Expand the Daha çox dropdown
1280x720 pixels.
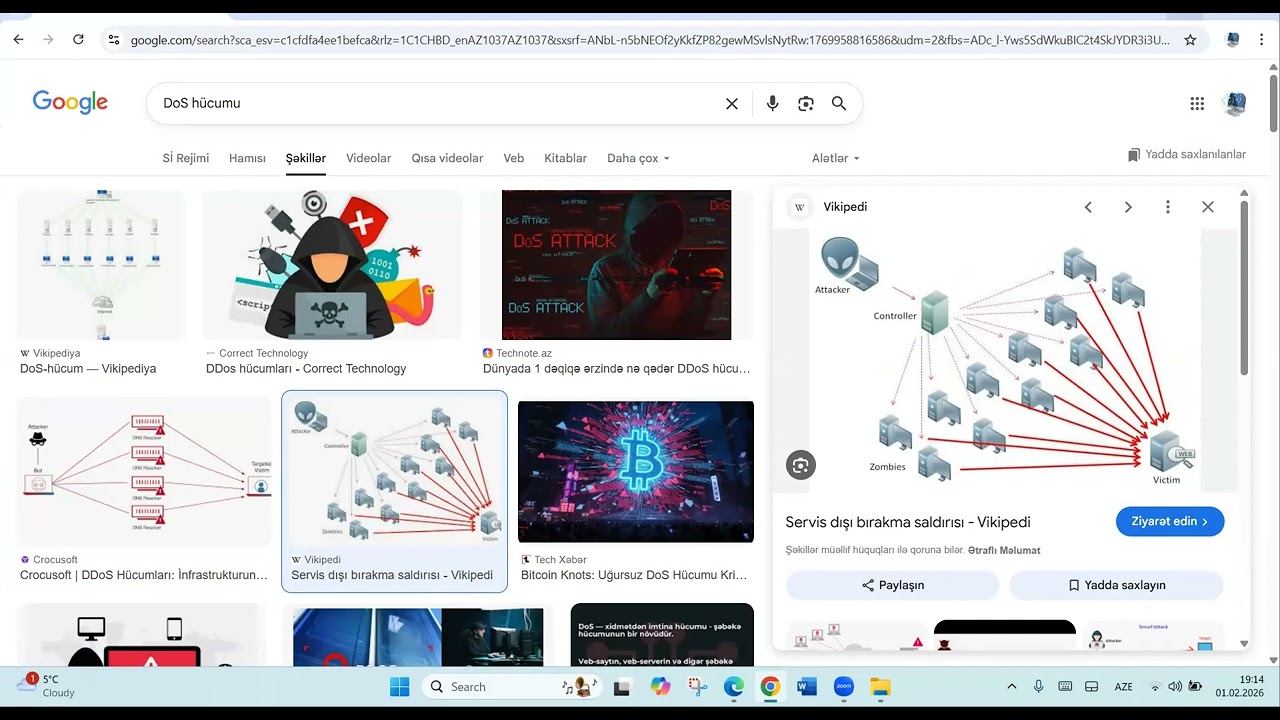638,158
